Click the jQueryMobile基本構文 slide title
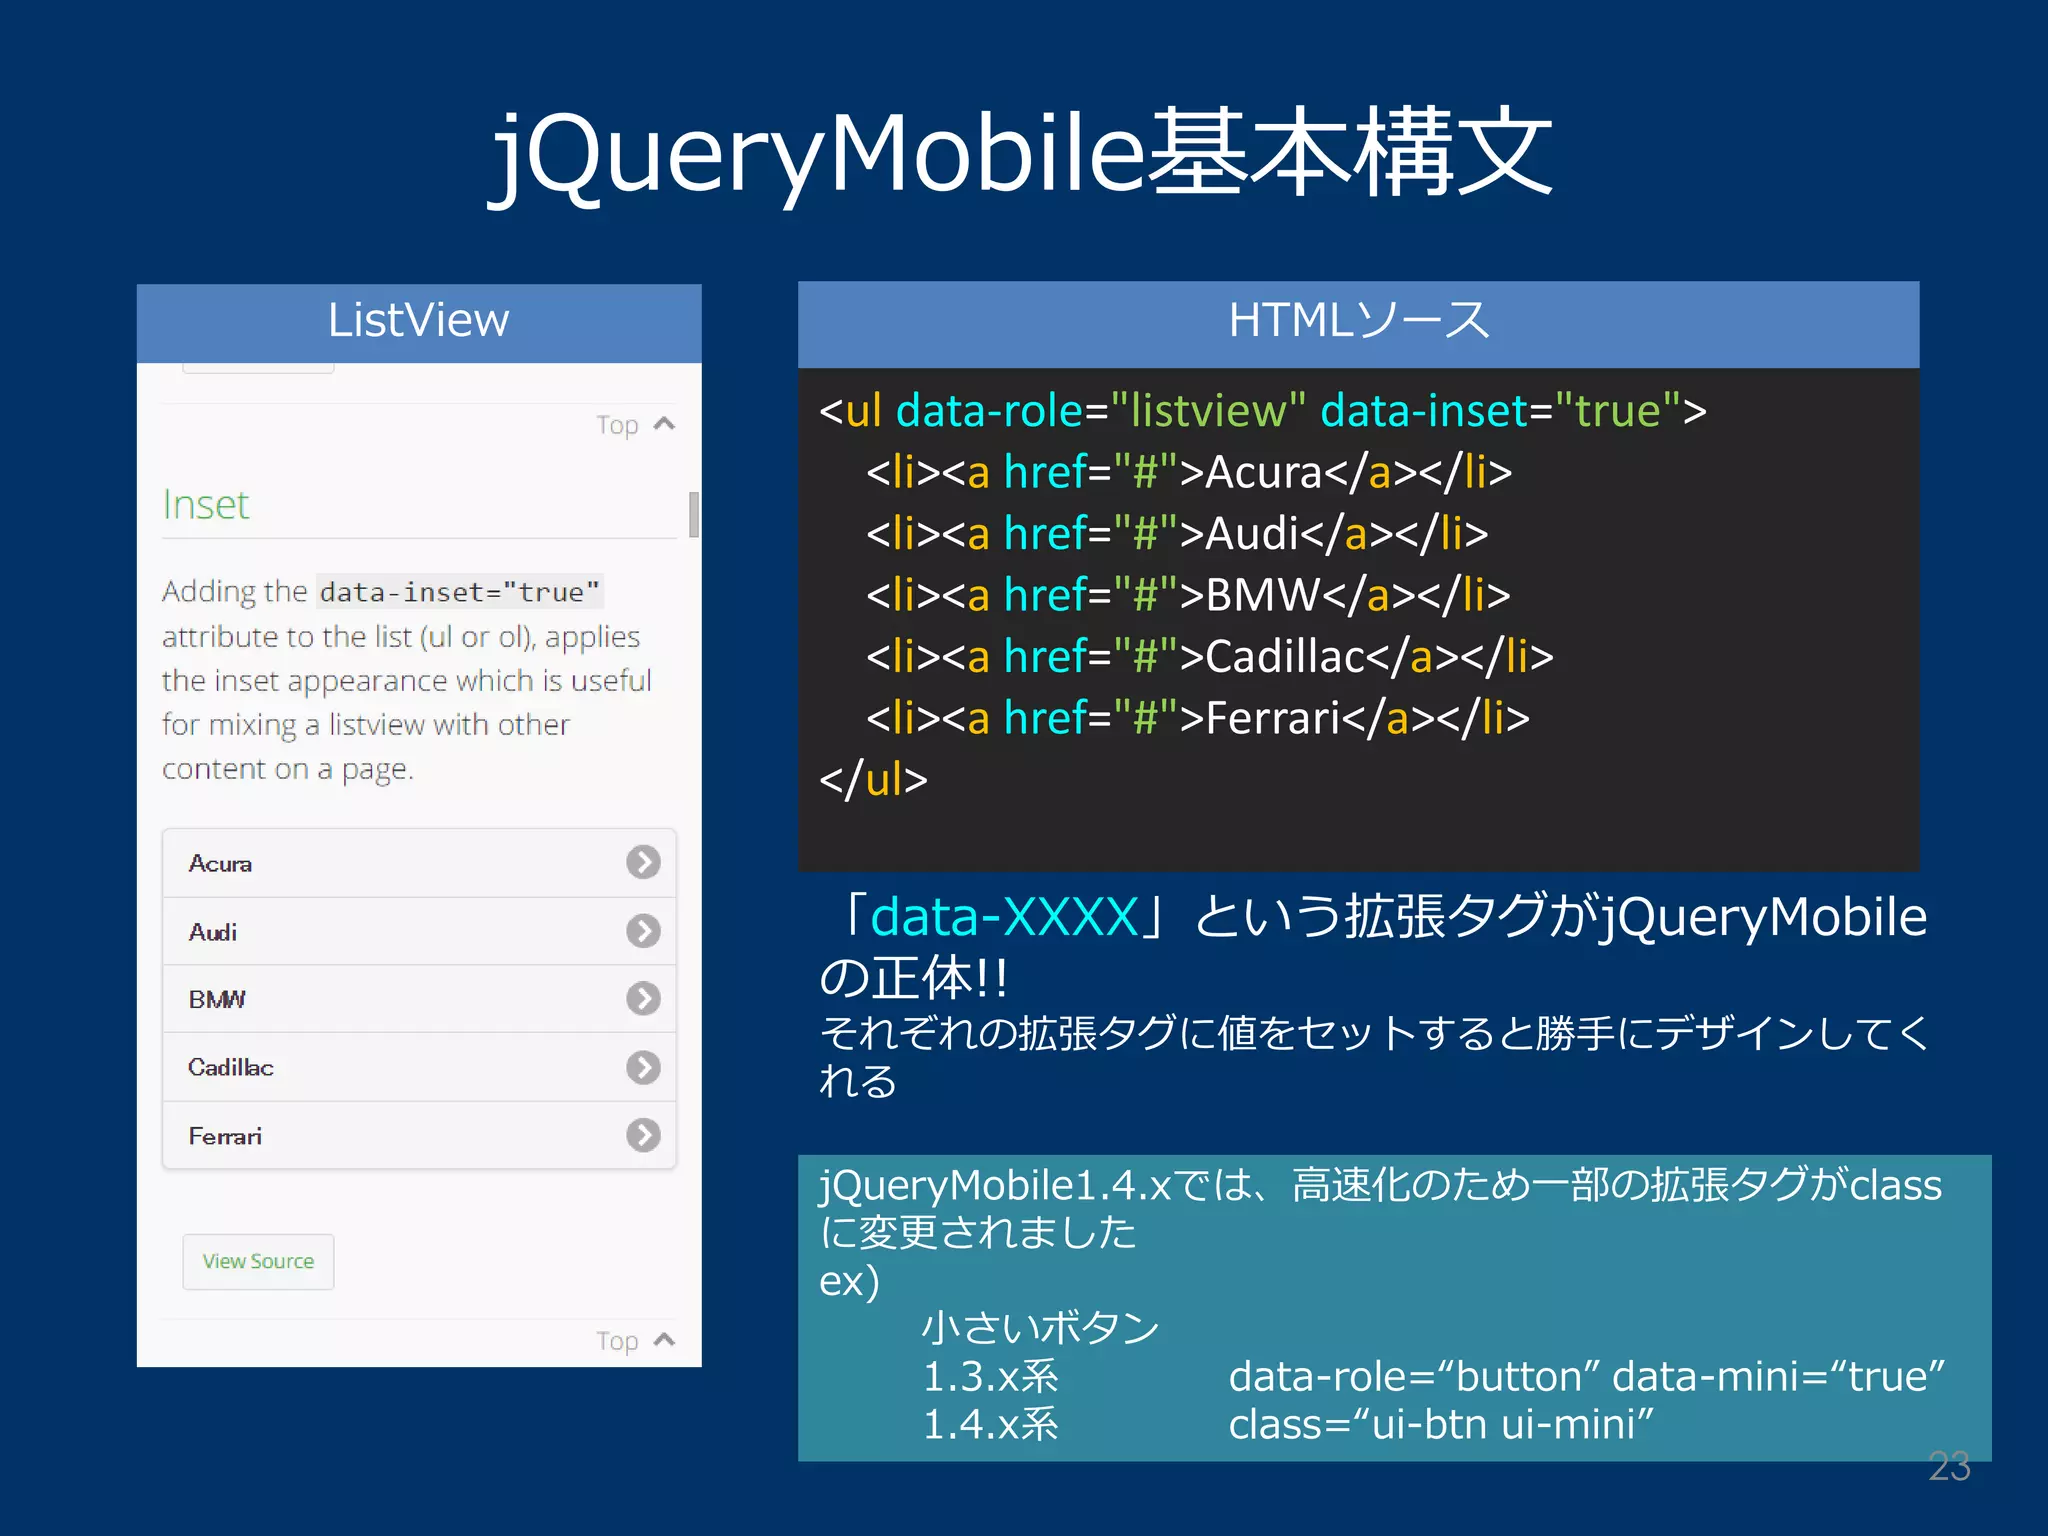2048x1536 pixels. point(1022,153)
